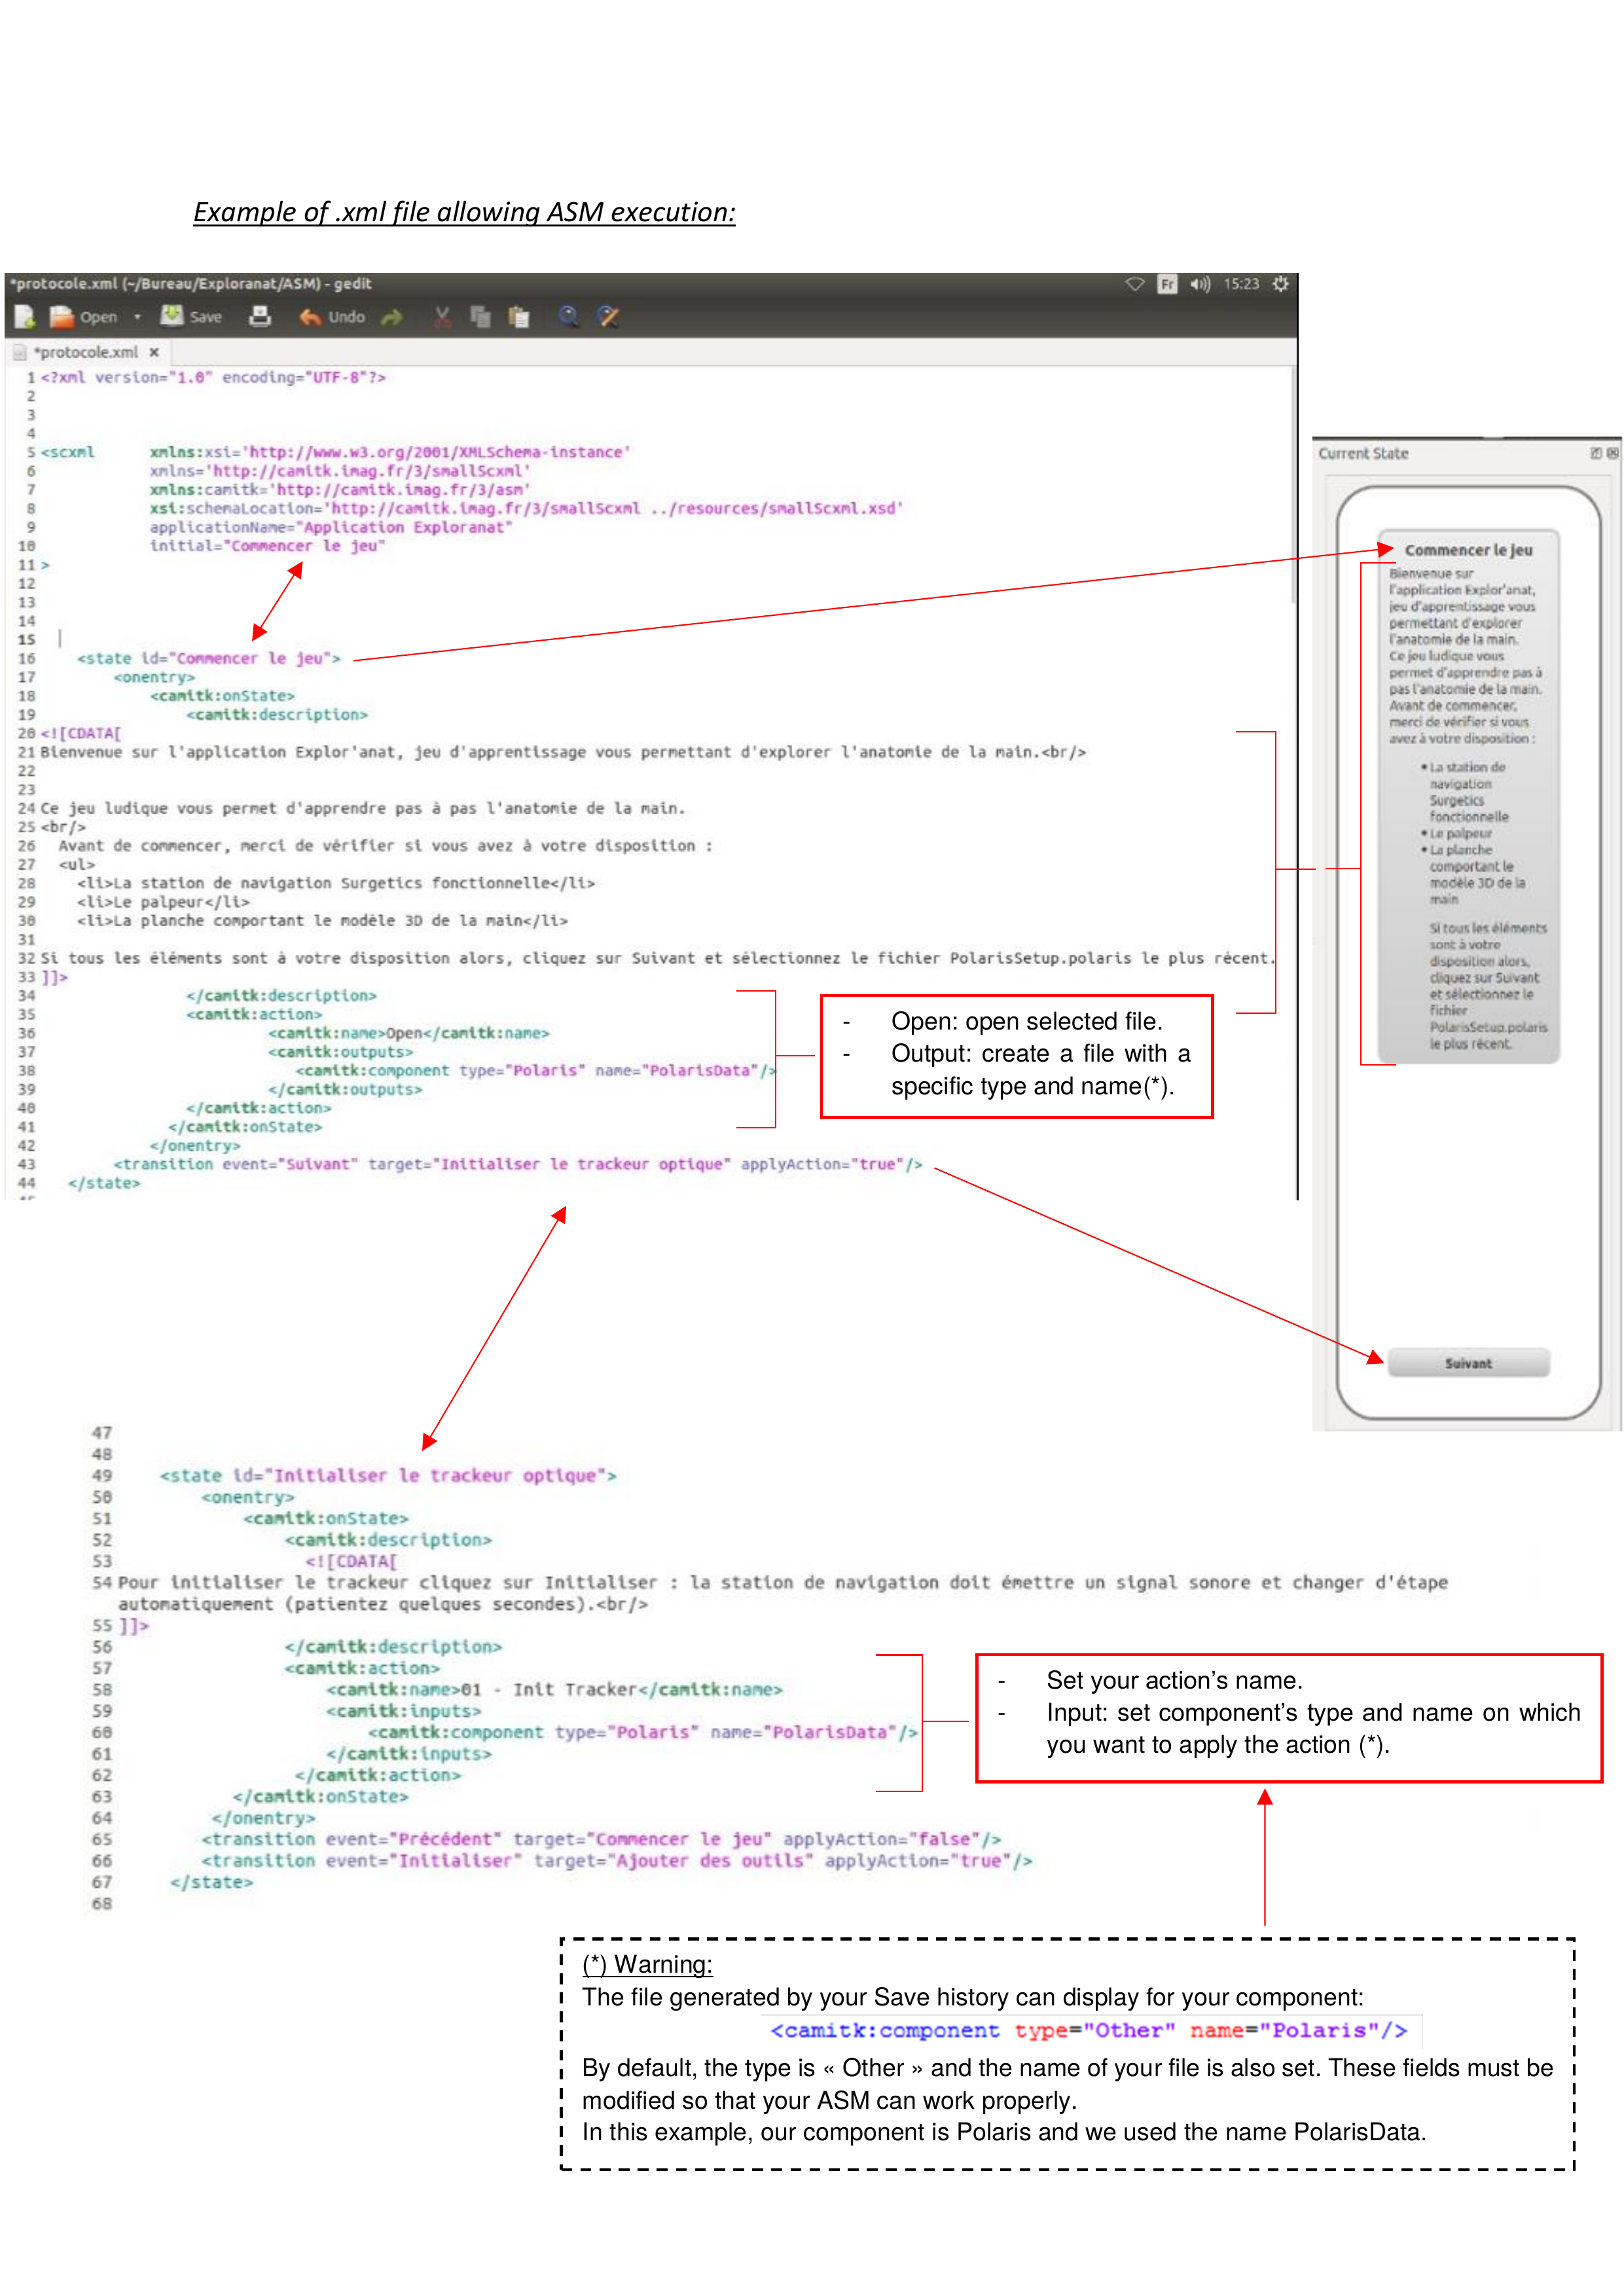The image size is (1624, 2296).
Task: Click the Find and Replace icon
Action: point(608,317)
